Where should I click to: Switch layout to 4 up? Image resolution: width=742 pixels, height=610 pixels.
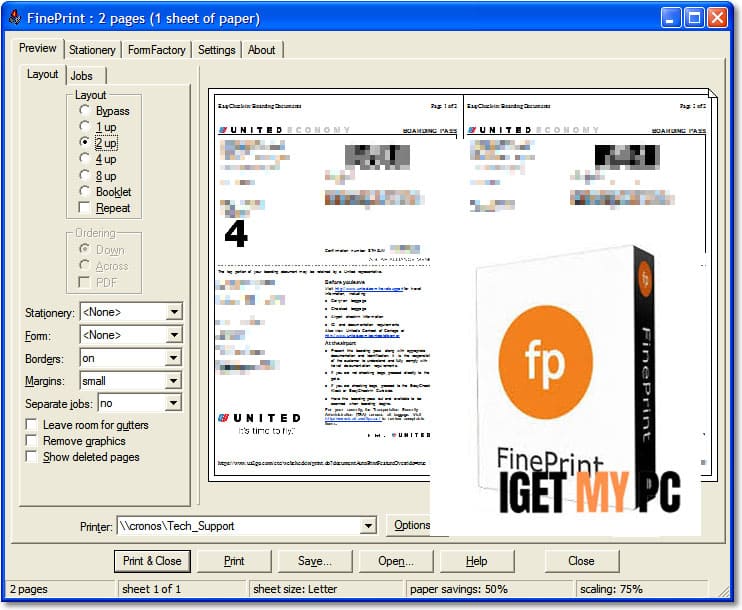85,158
